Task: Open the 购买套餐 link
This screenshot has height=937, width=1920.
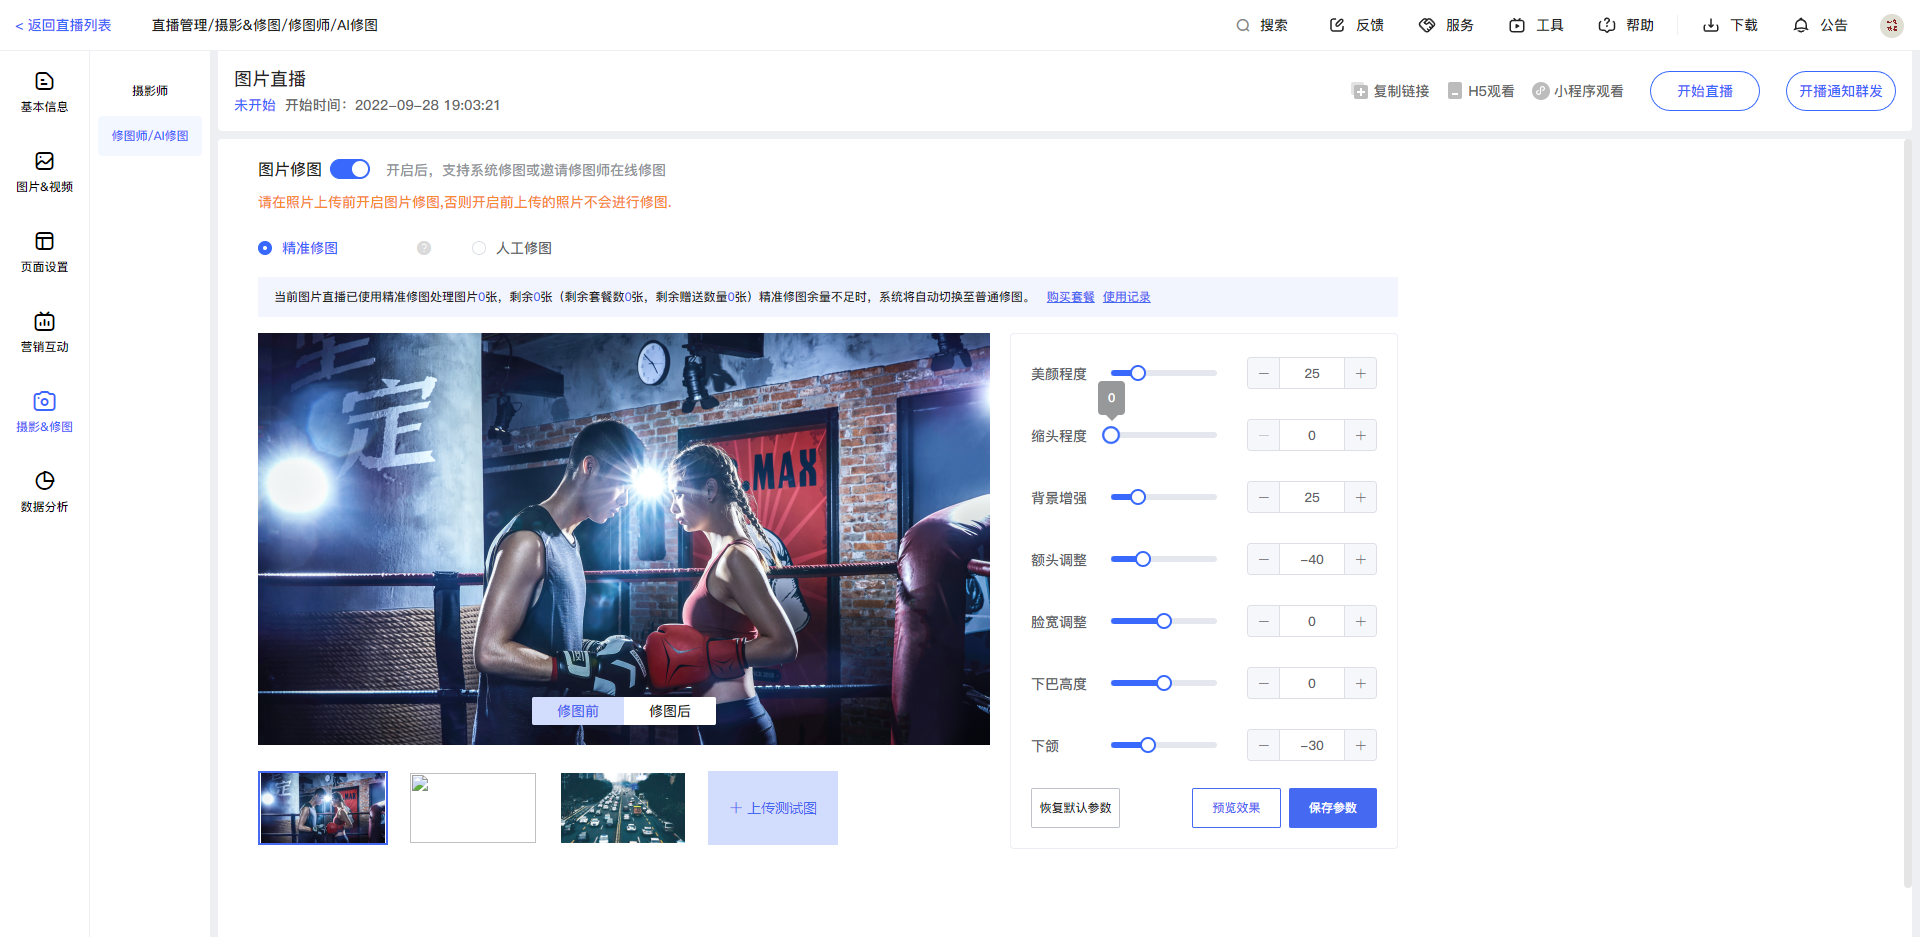Action: click(1070, 297)
